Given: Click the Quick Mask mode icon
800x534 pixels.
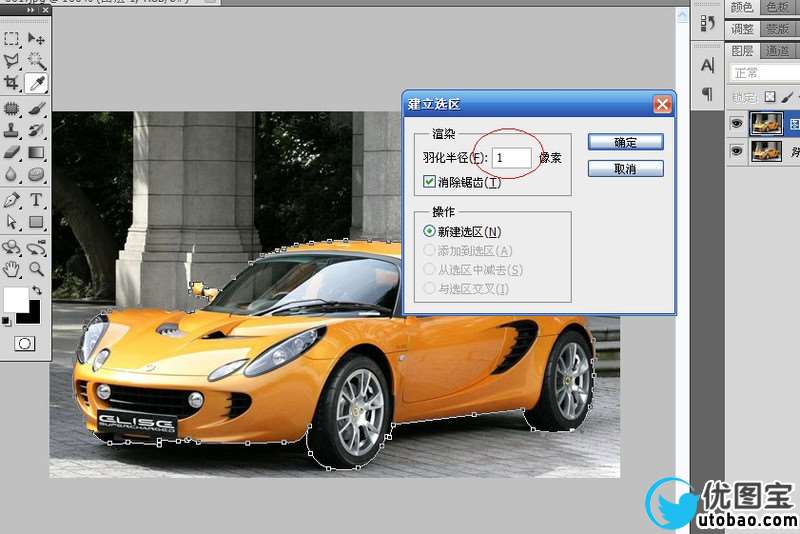Looking at the screenshot, I should [x=25, y=343].
